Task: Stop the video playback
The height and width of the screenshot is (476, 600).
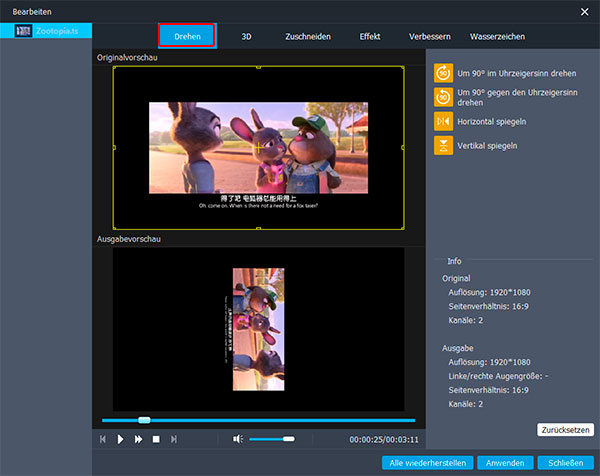Action: [156, 439]
